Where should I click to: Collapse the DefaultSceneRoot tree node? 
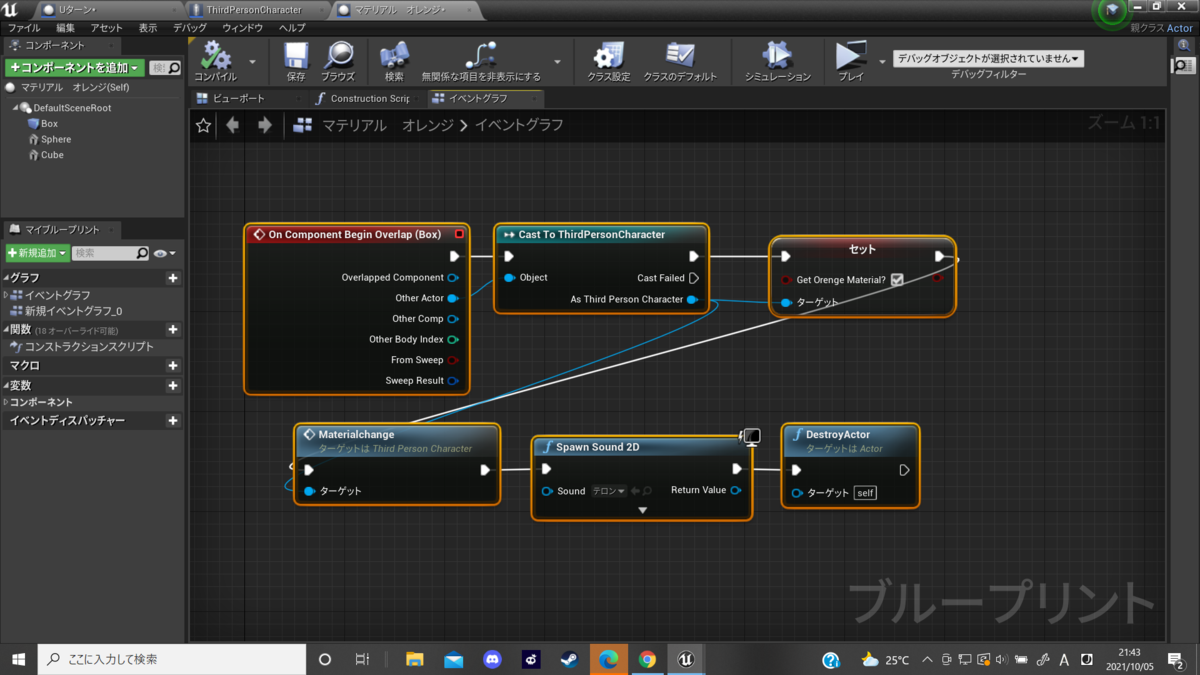16,108
